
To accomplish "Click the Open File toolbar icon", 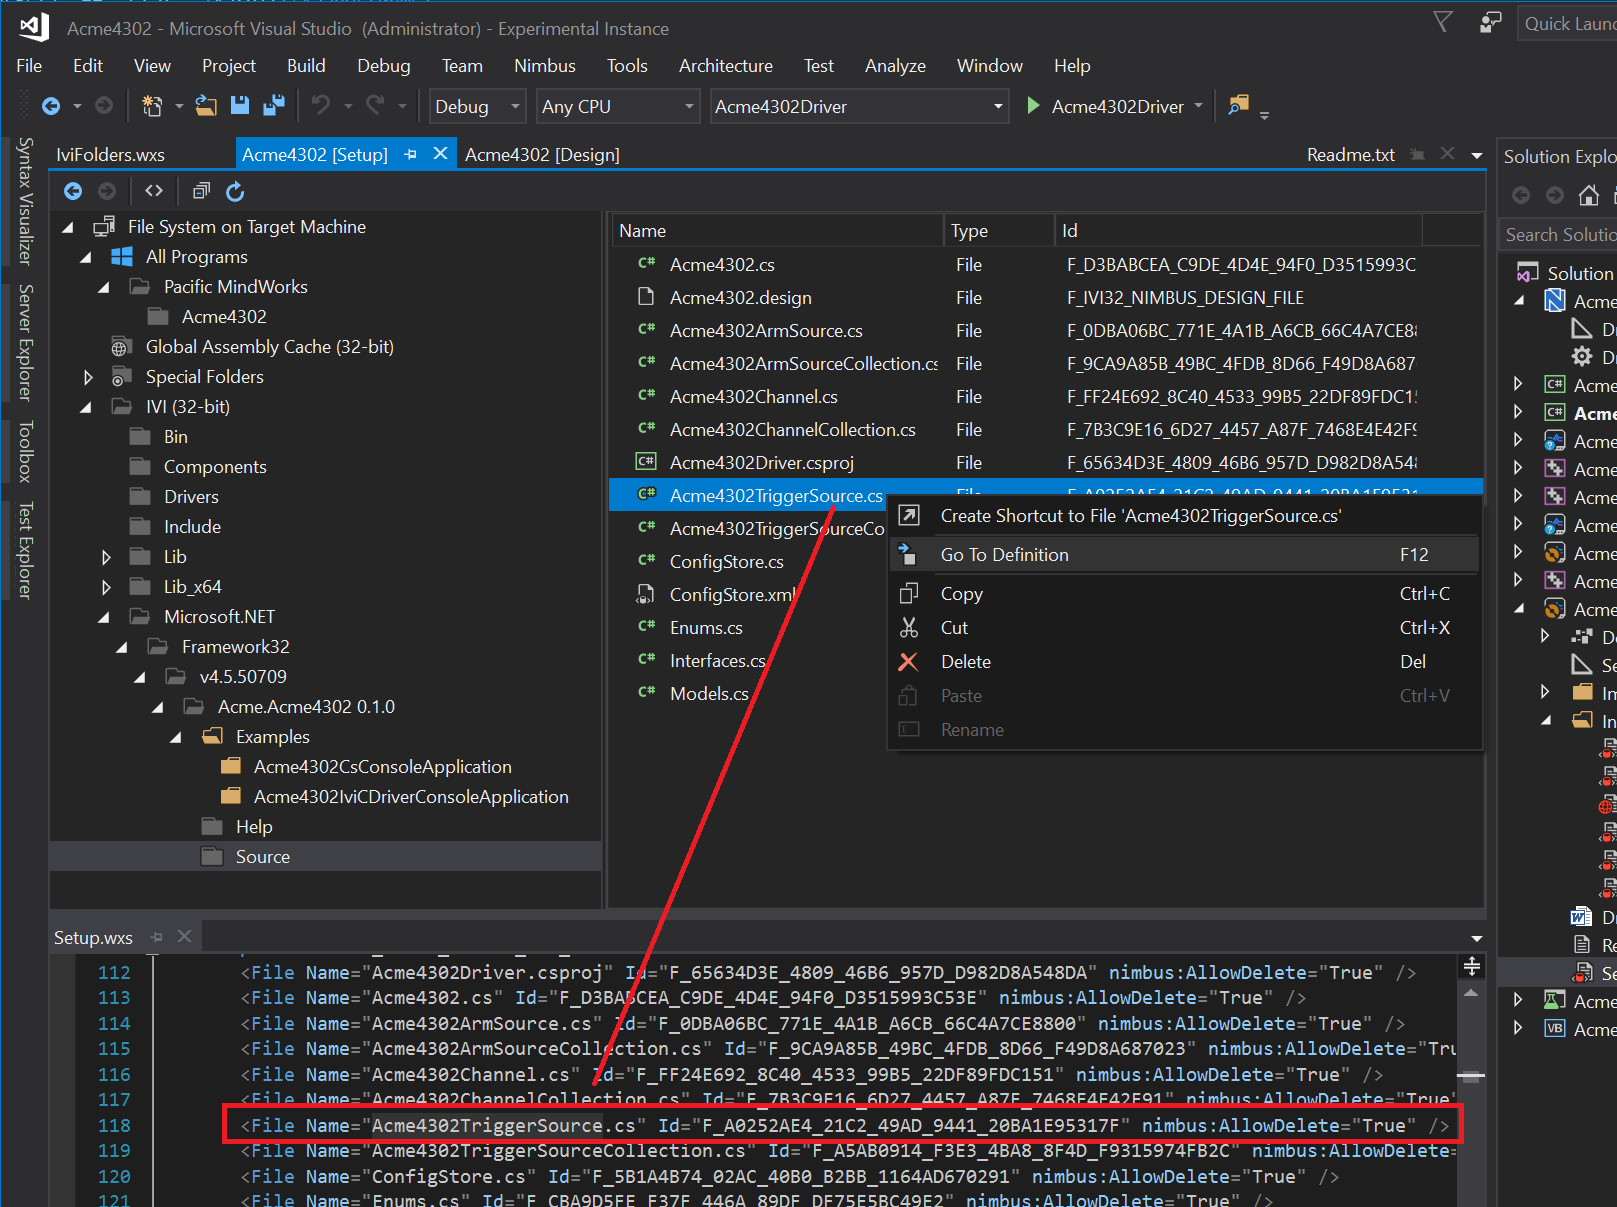I will tap(206, 106).
